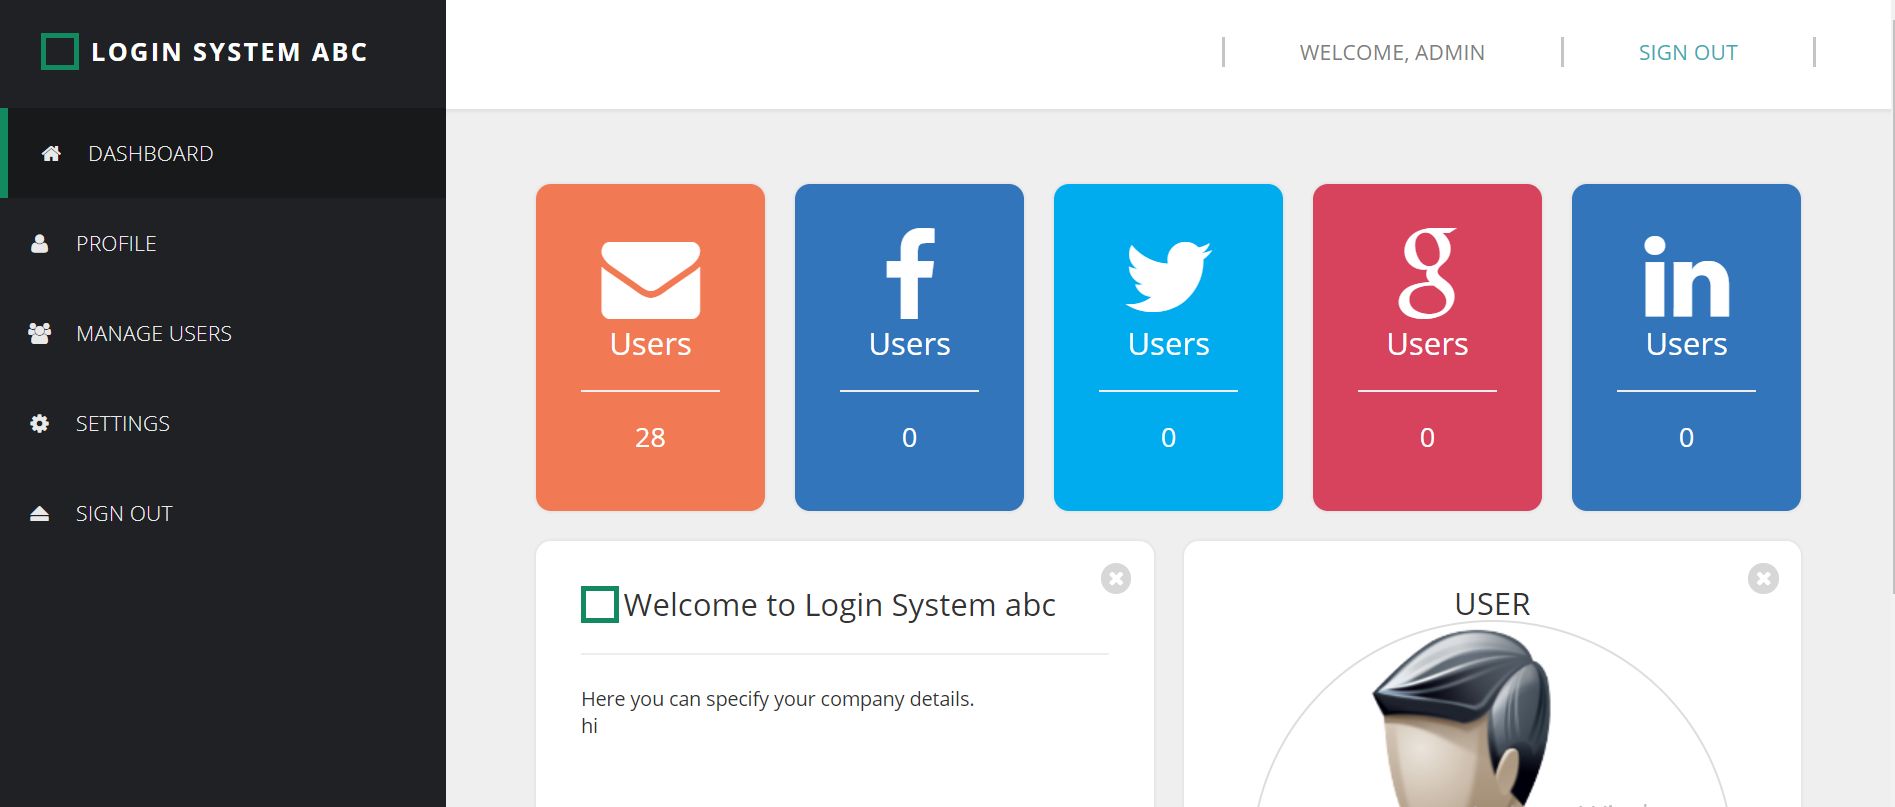Viewport: 1895px width, 807px height.
Task: Close the Welcome to Login System panel
Action: coord(1116,578)
